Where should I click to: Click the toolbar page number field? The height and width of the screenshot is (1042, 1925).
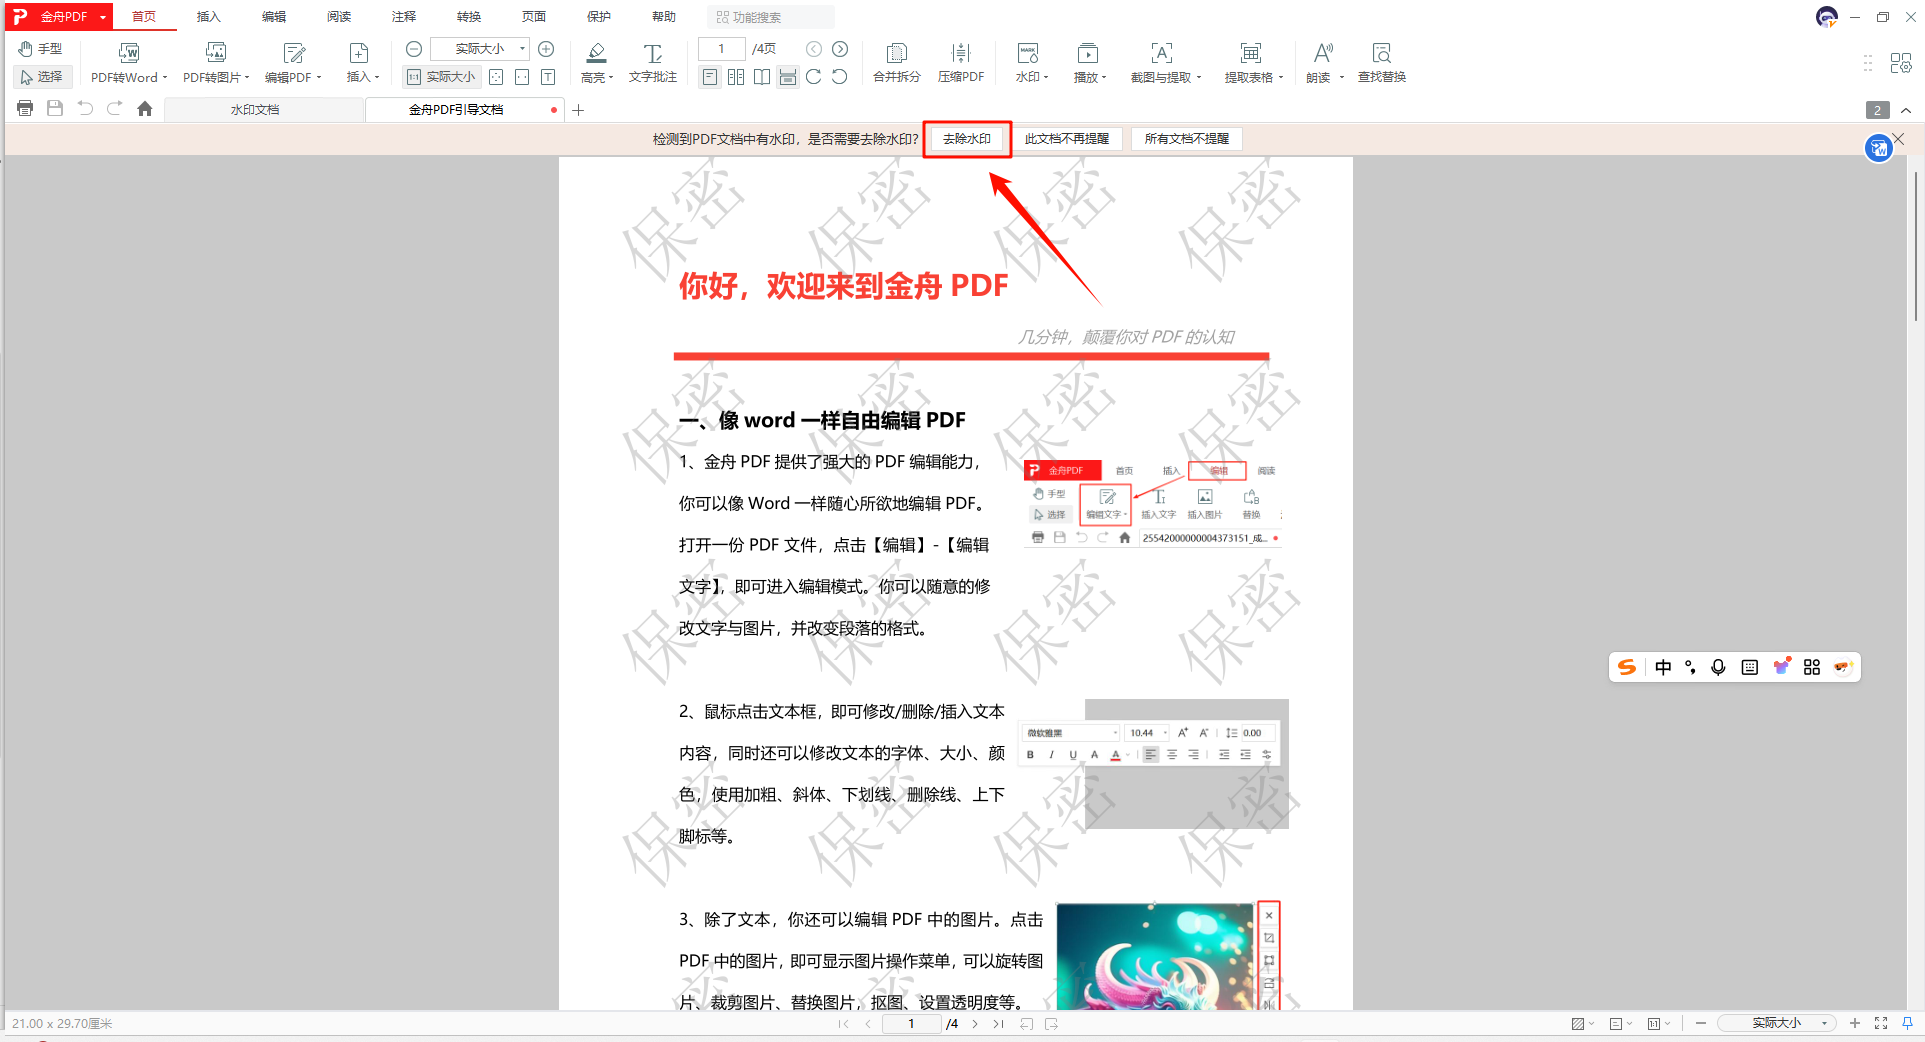click(721, 49)
